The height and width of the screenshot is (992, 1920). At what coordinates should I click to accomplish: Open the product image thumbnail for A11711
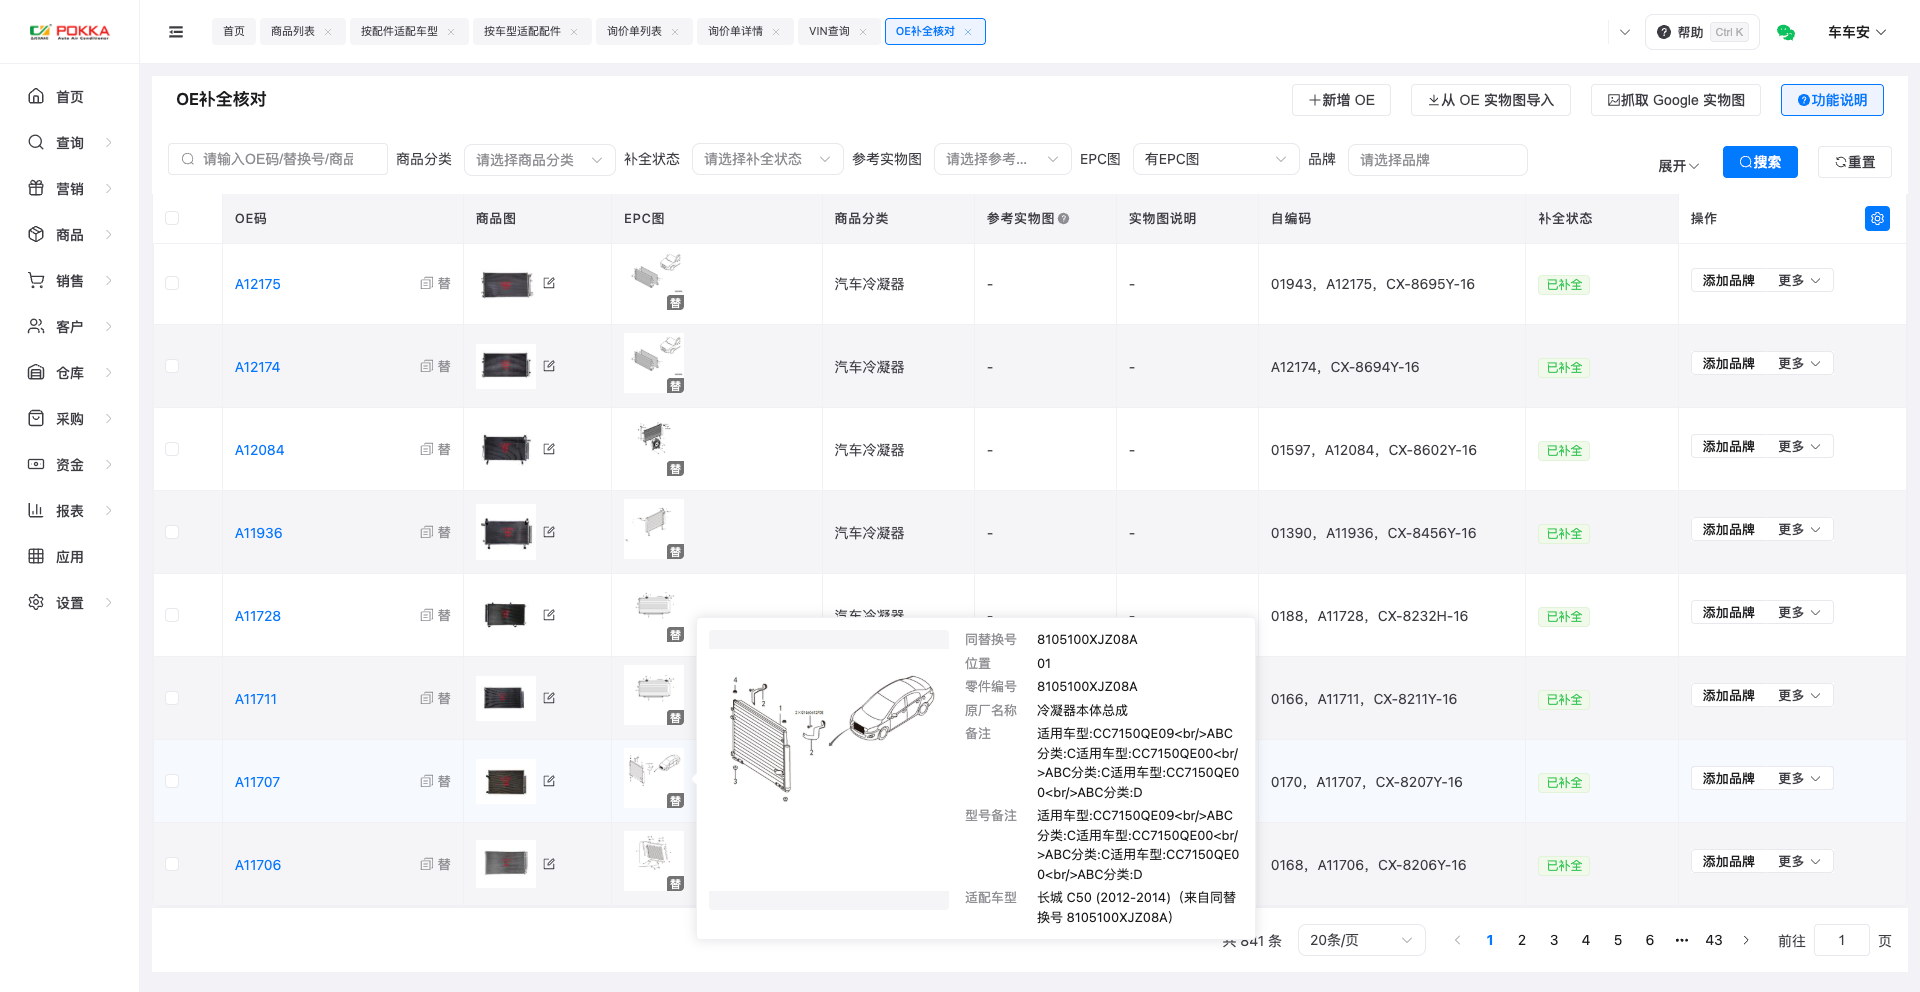[506, 698]
